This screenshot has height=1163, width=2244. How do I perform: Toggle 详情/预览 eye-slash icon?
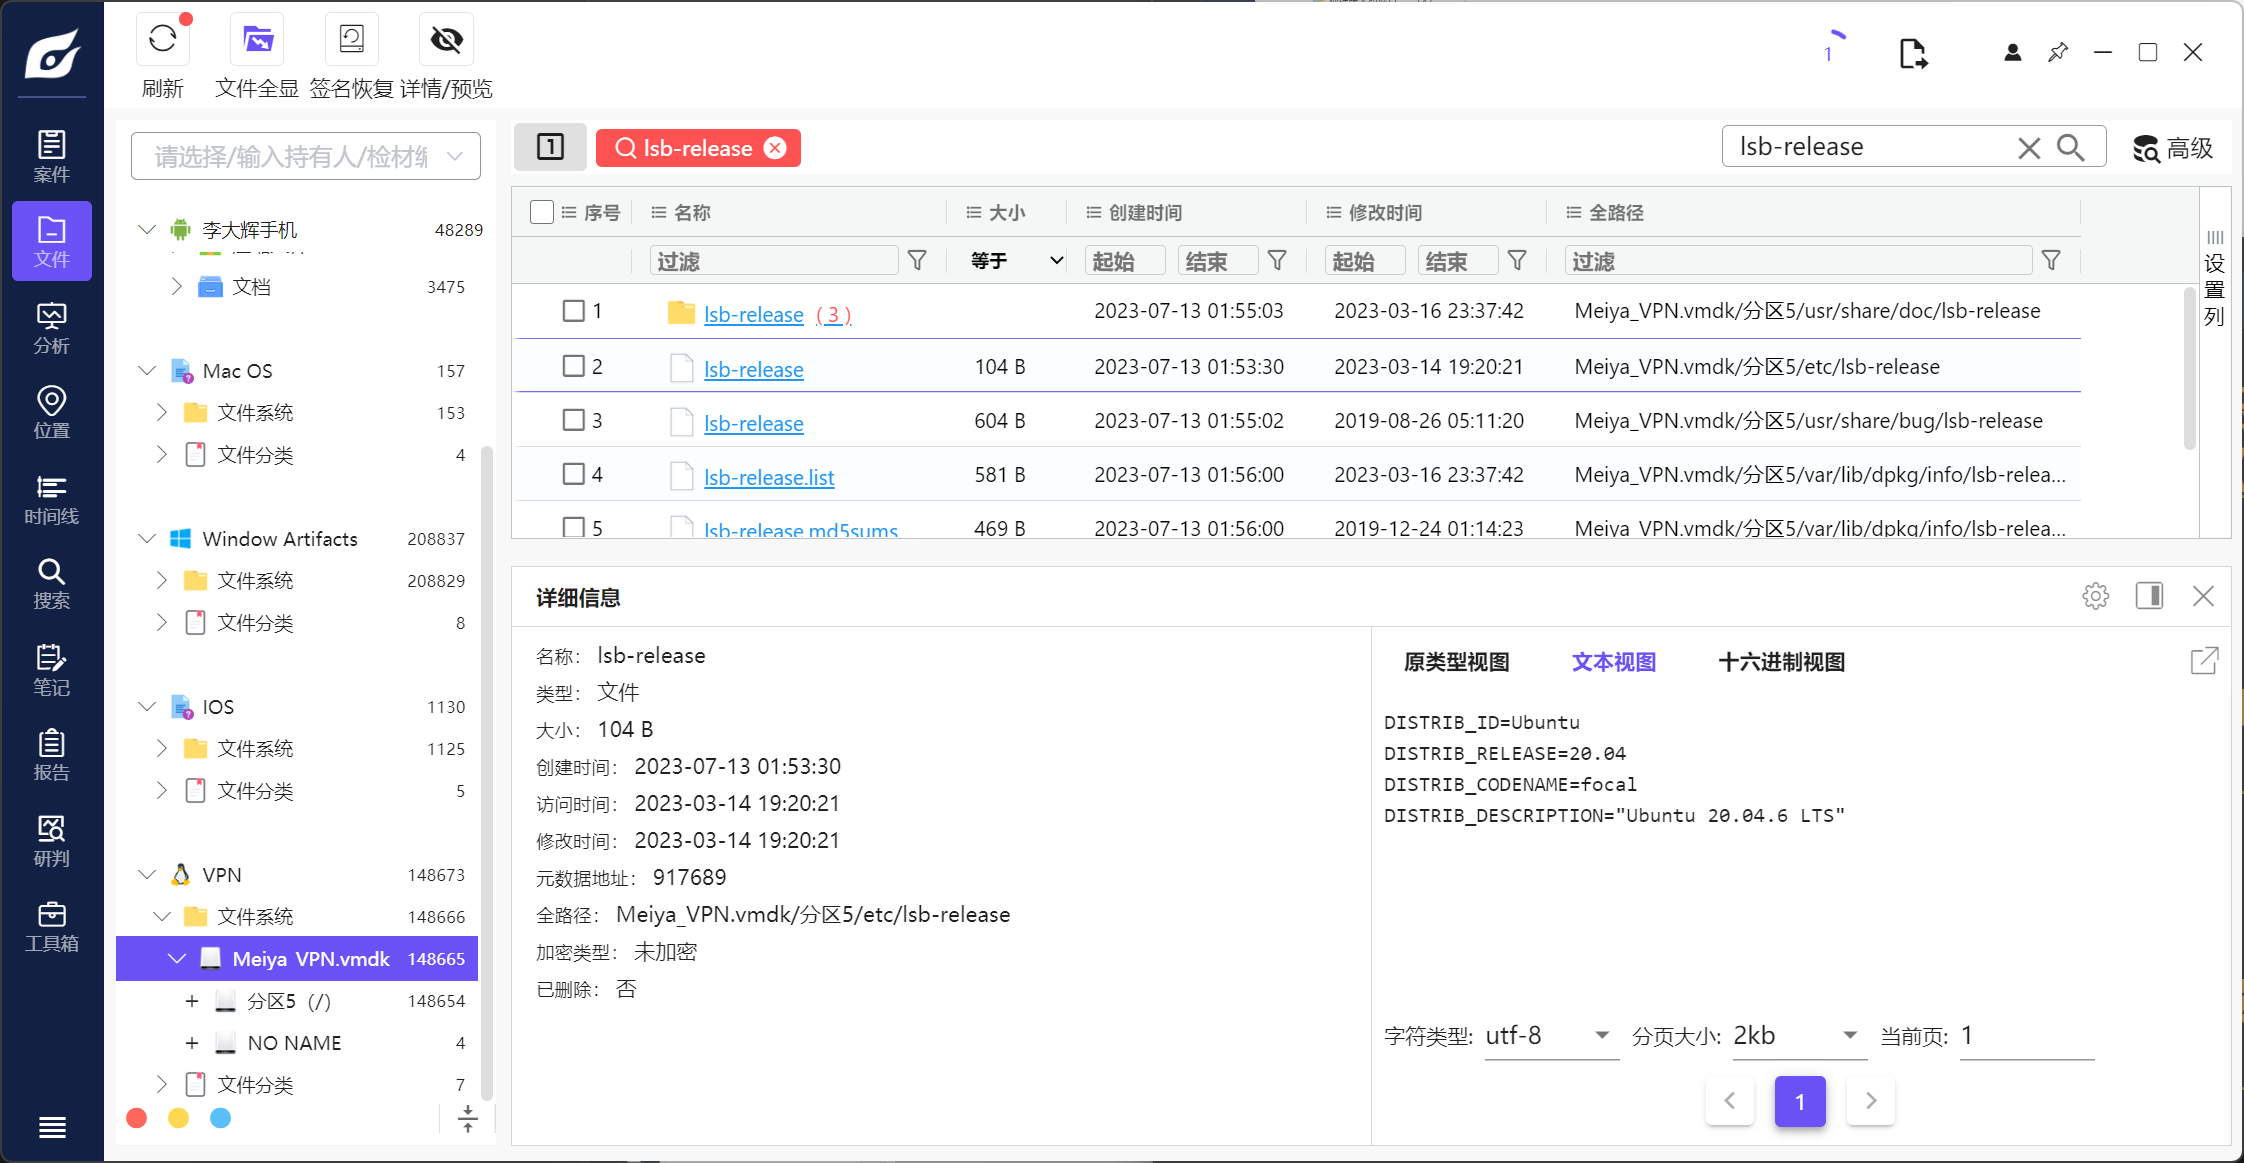point(446,40)
